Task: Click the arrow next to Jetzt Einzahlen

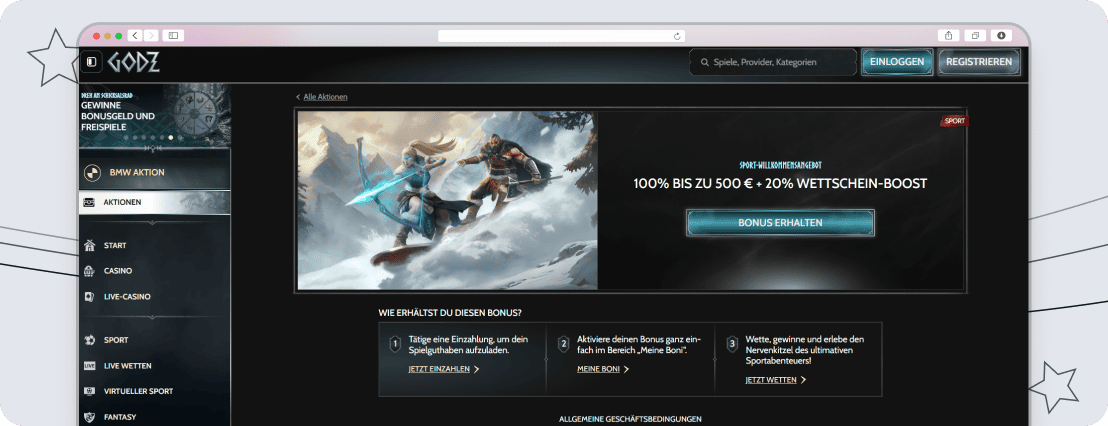Action: coord(476,369)
